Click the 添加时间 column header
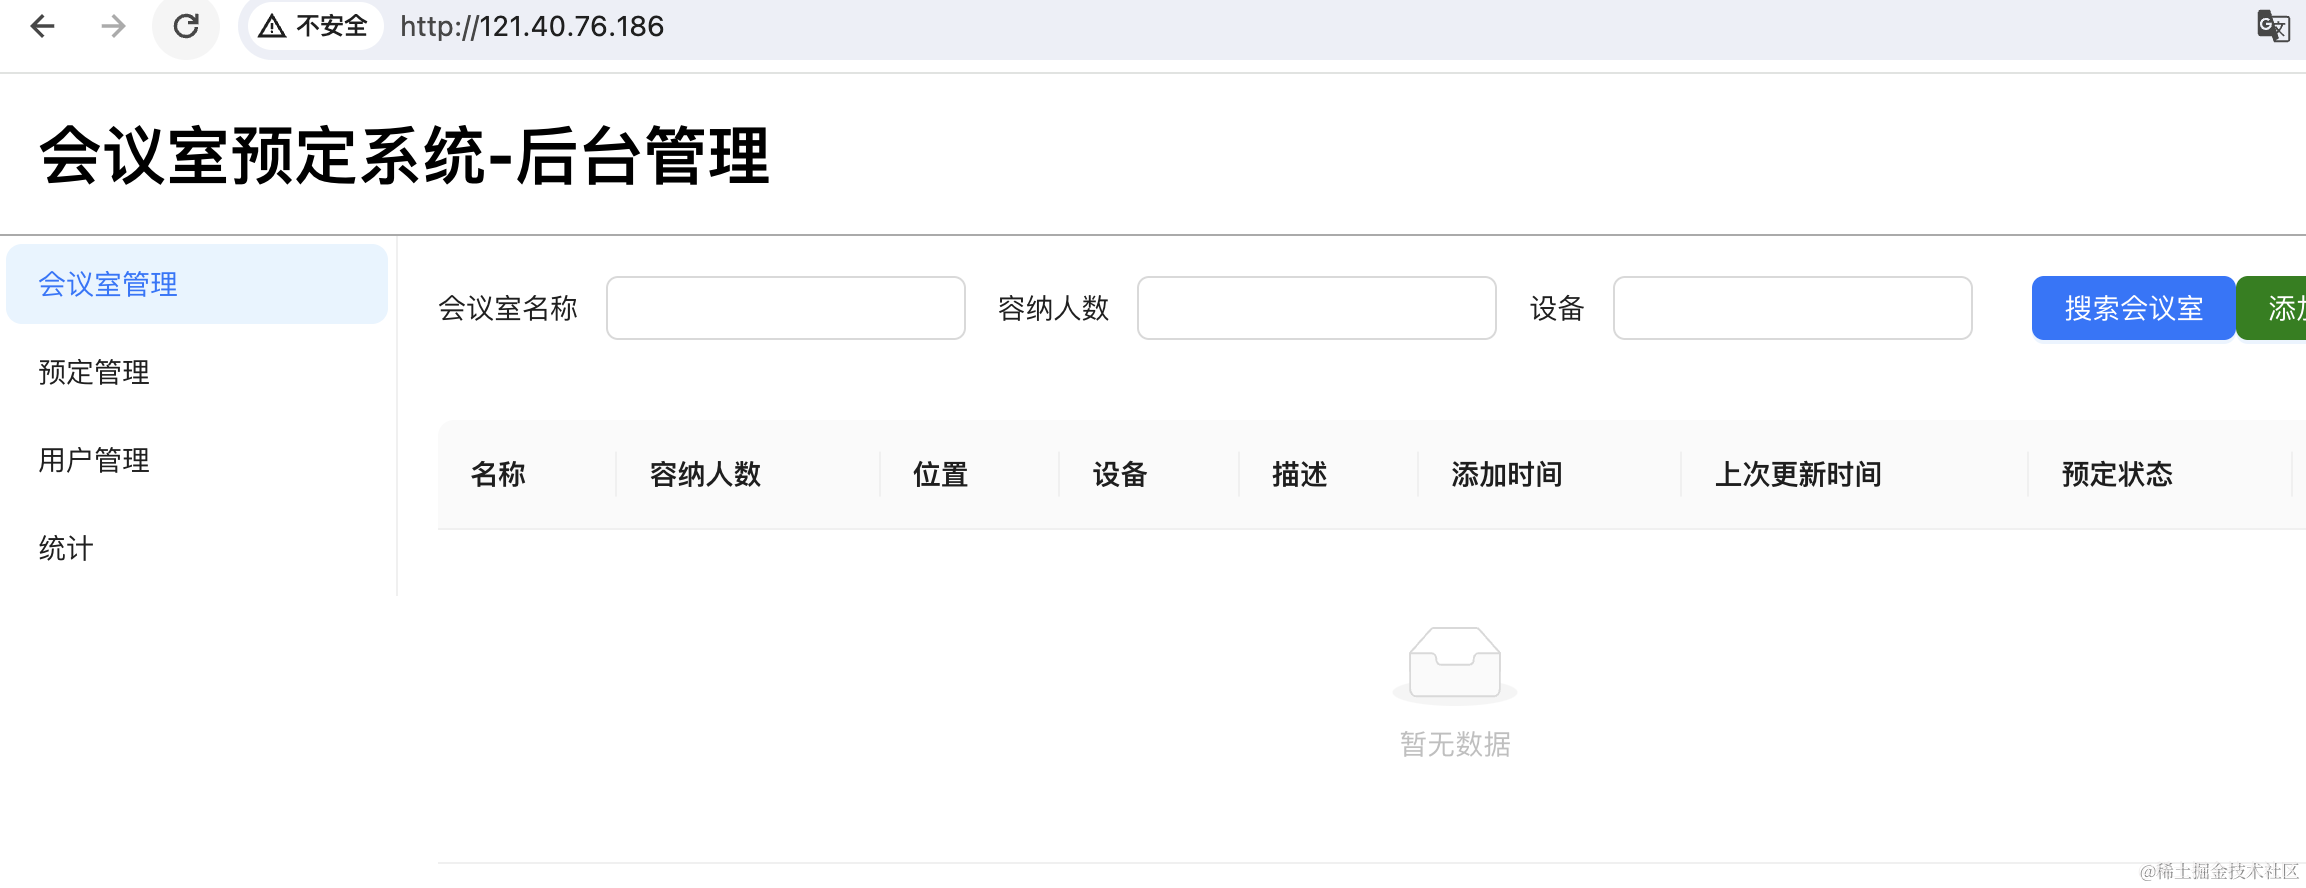This screenshot has width=2306, height=888. pyautogui.click(x=1506, y=474)
